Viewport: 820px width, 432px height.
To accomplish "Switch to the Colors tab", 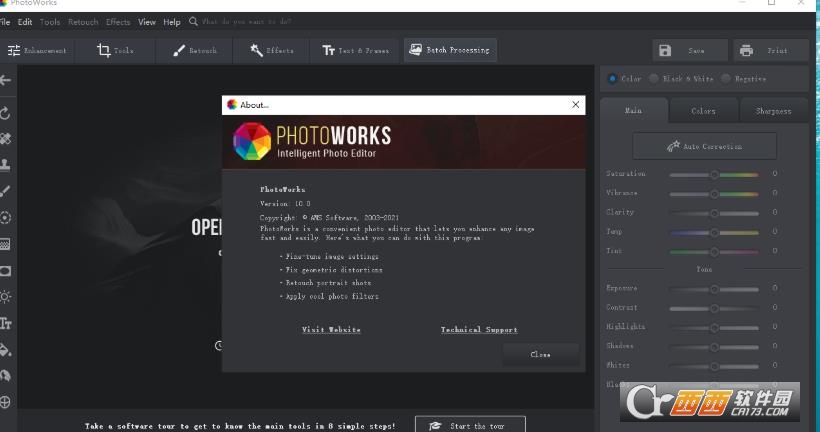I will (x=703, y=111).
